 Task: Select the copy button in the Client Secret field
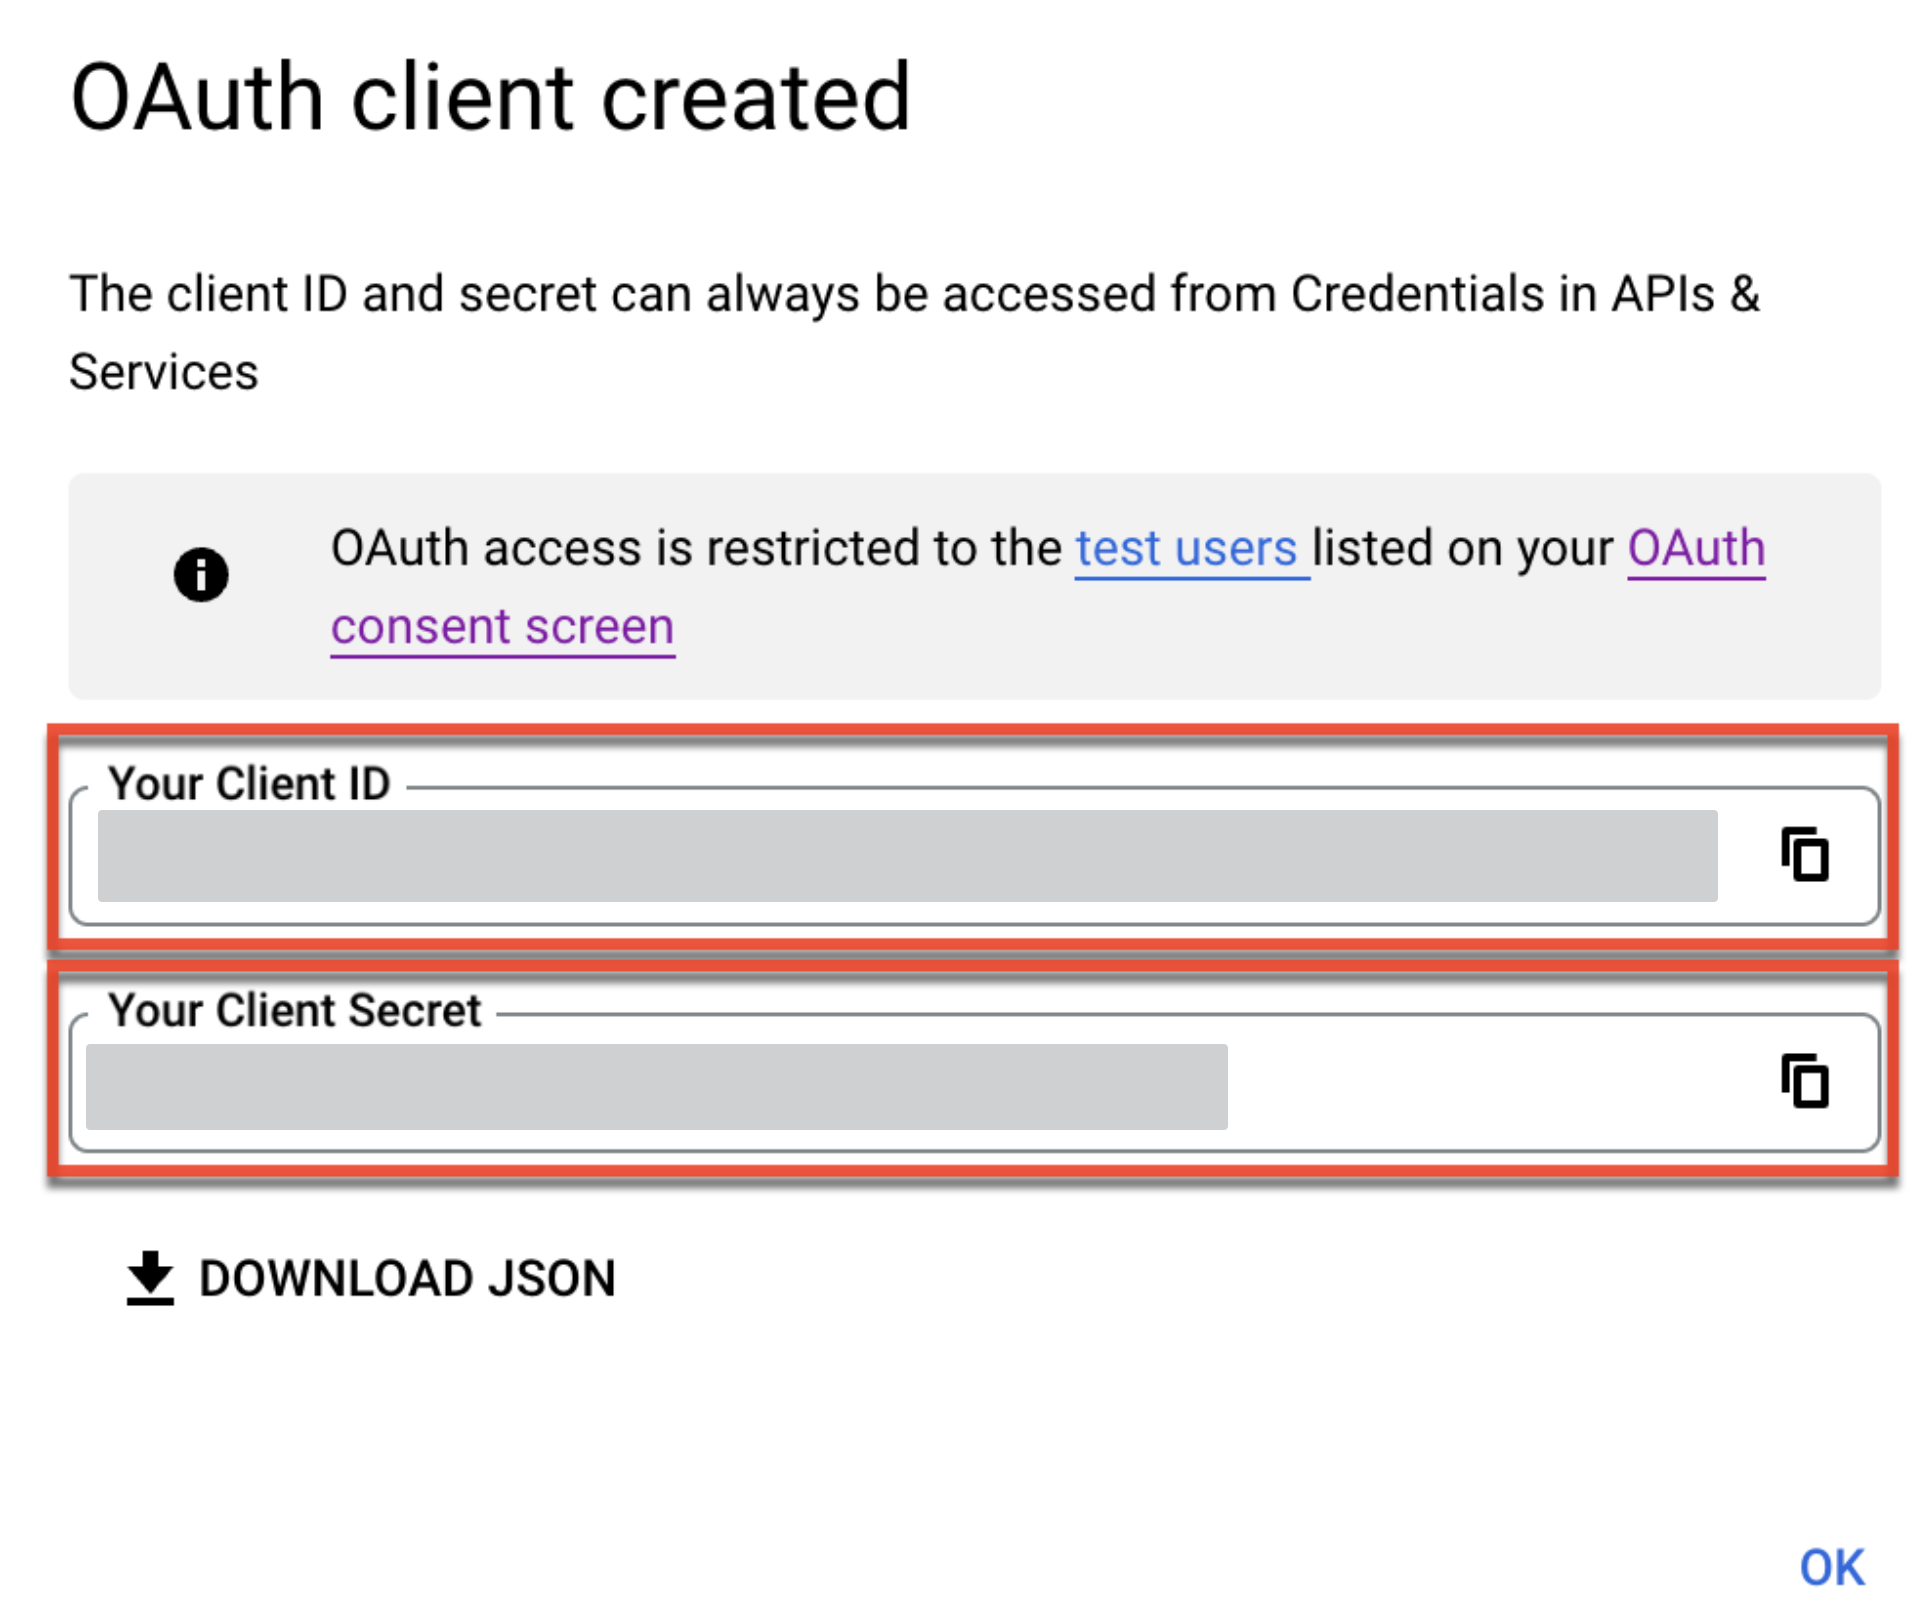1806,1082
